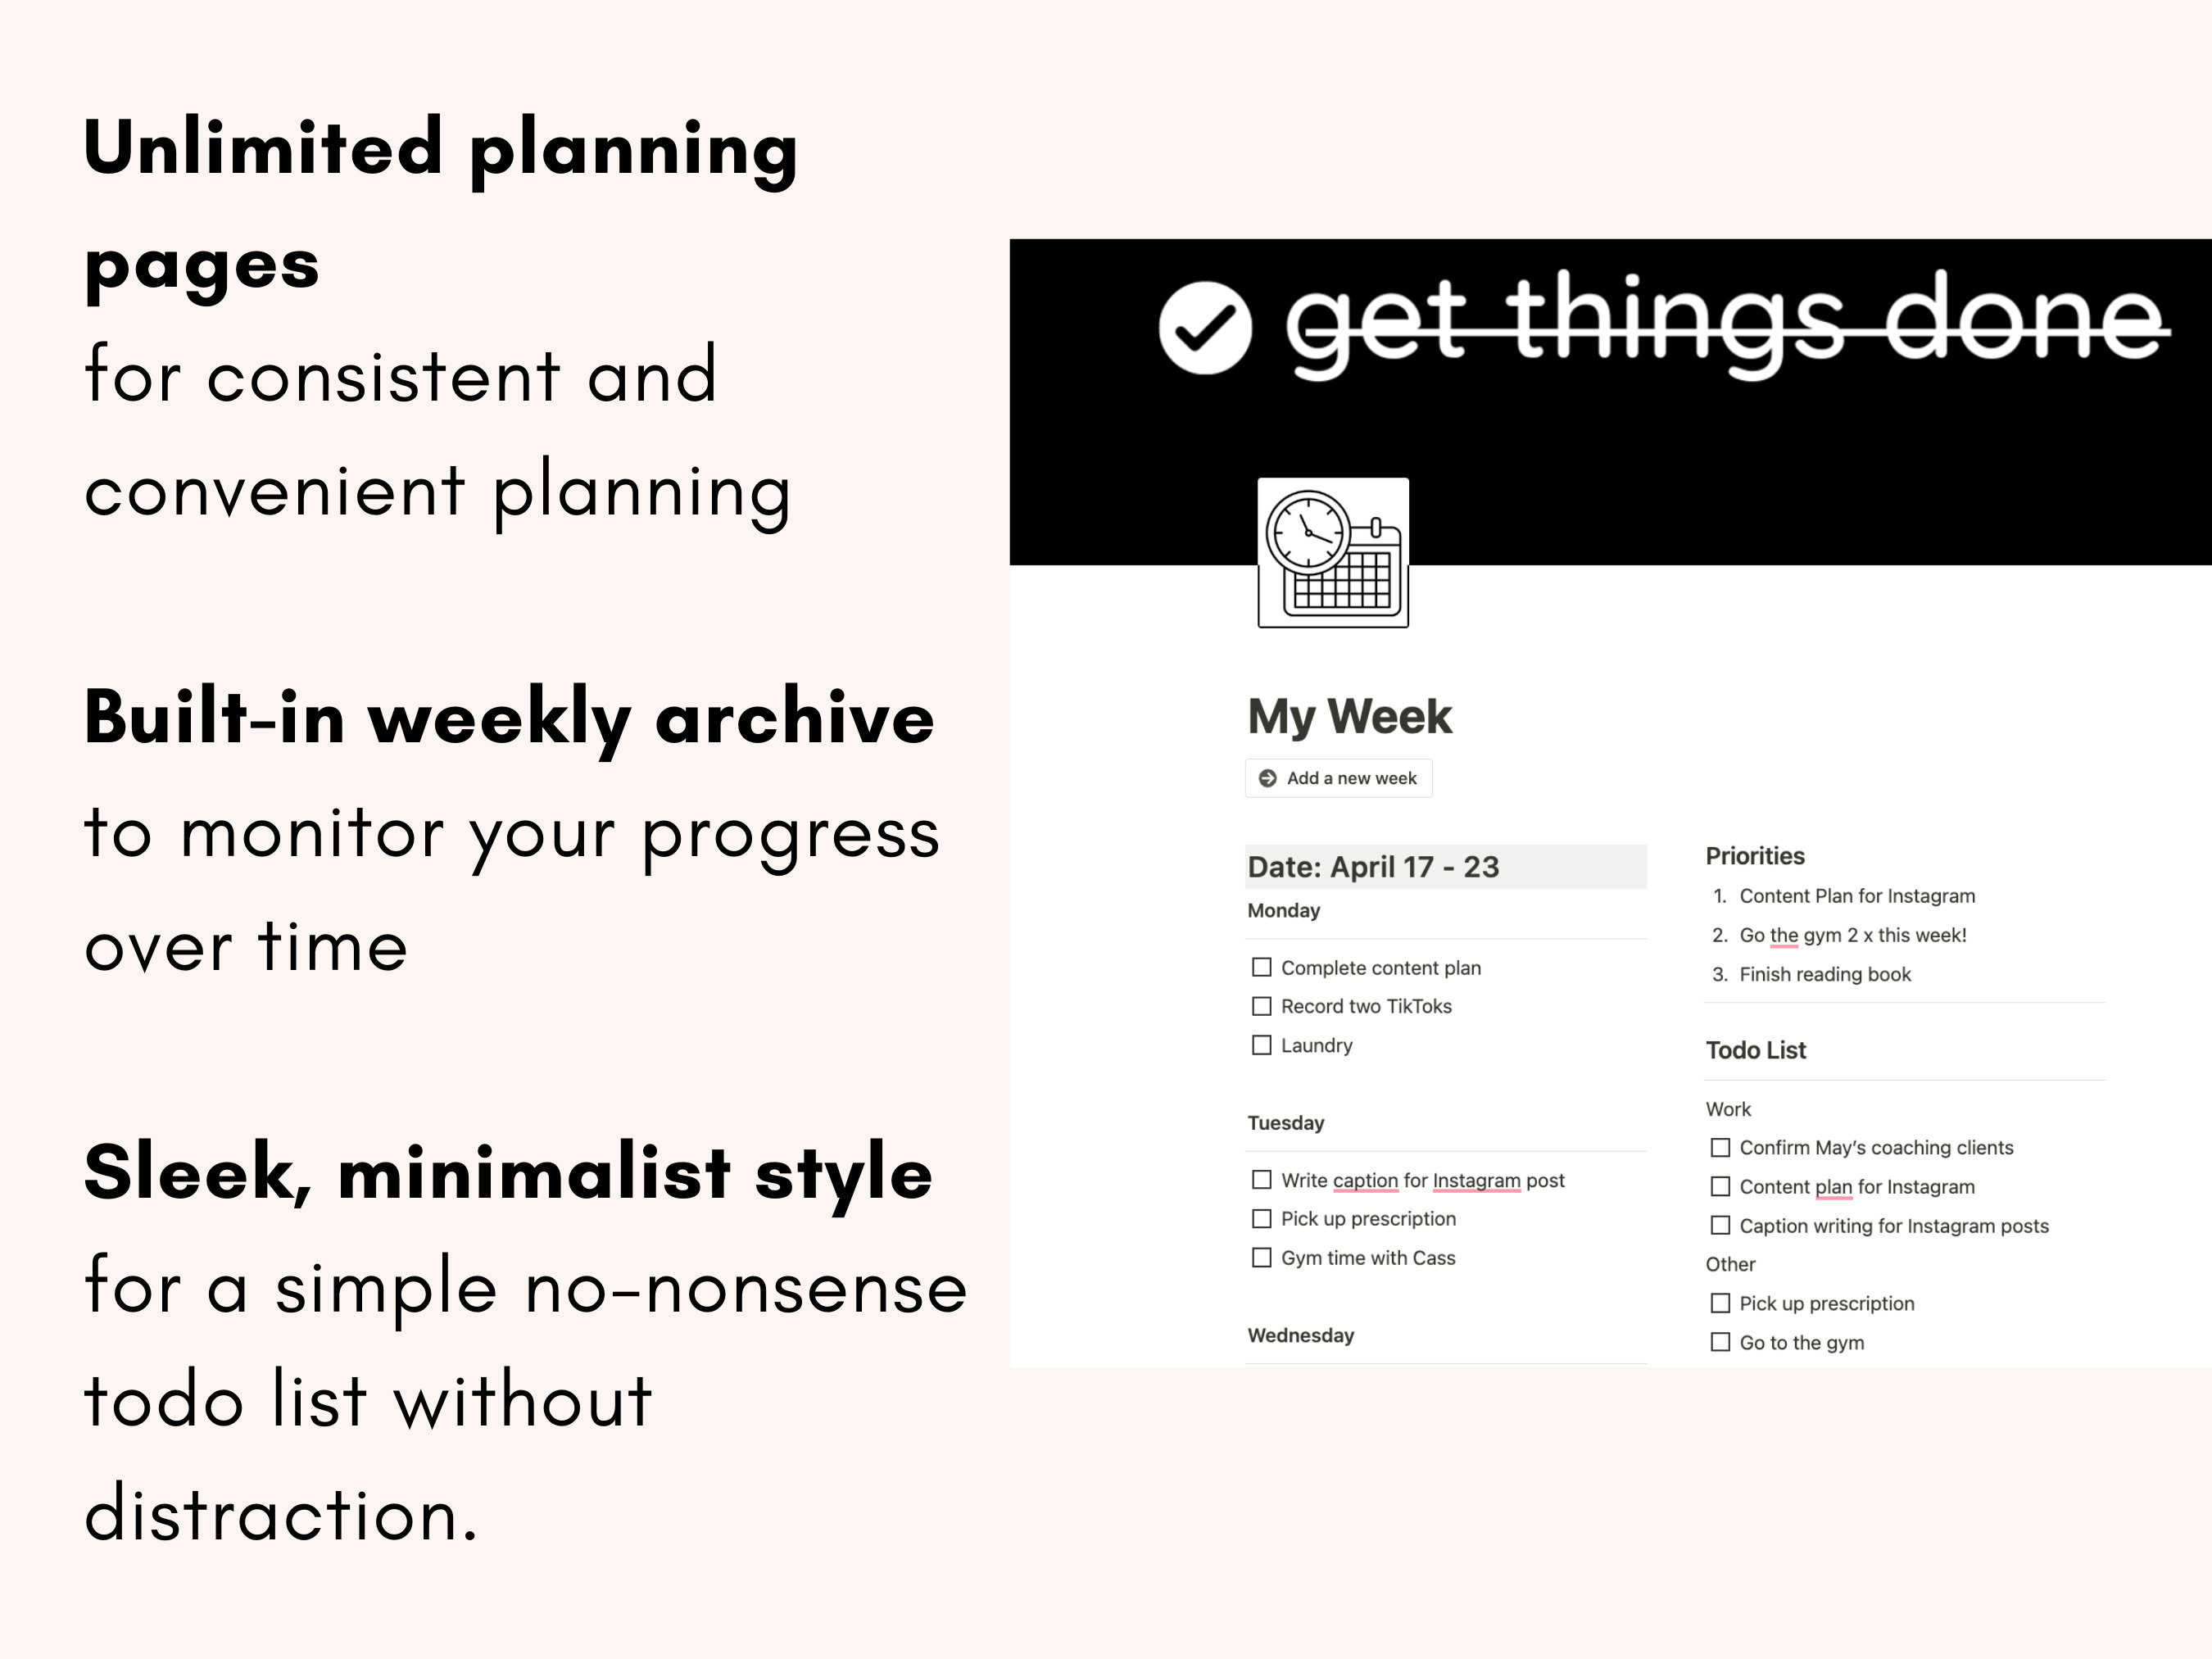The height and width of the screenshot is (1659, 2212).
Task: Click the get things done cover banner
Action: click(1610, 402)
